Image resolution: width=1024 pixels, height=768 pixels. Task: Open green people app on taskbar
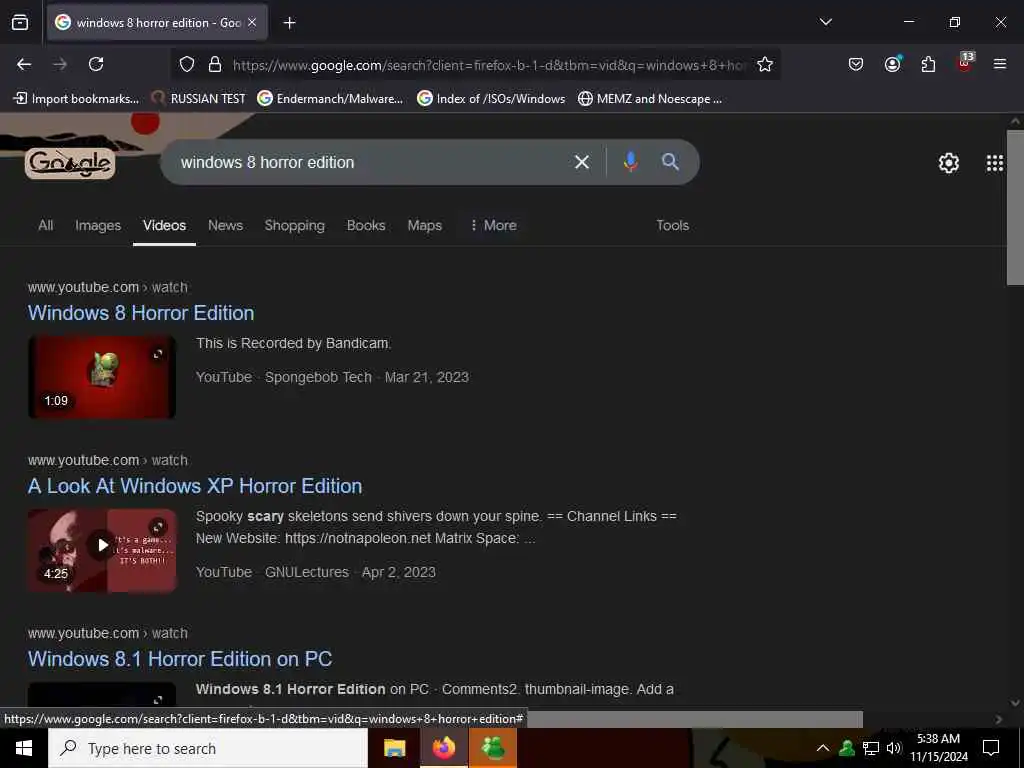click(x=493, y=748)
